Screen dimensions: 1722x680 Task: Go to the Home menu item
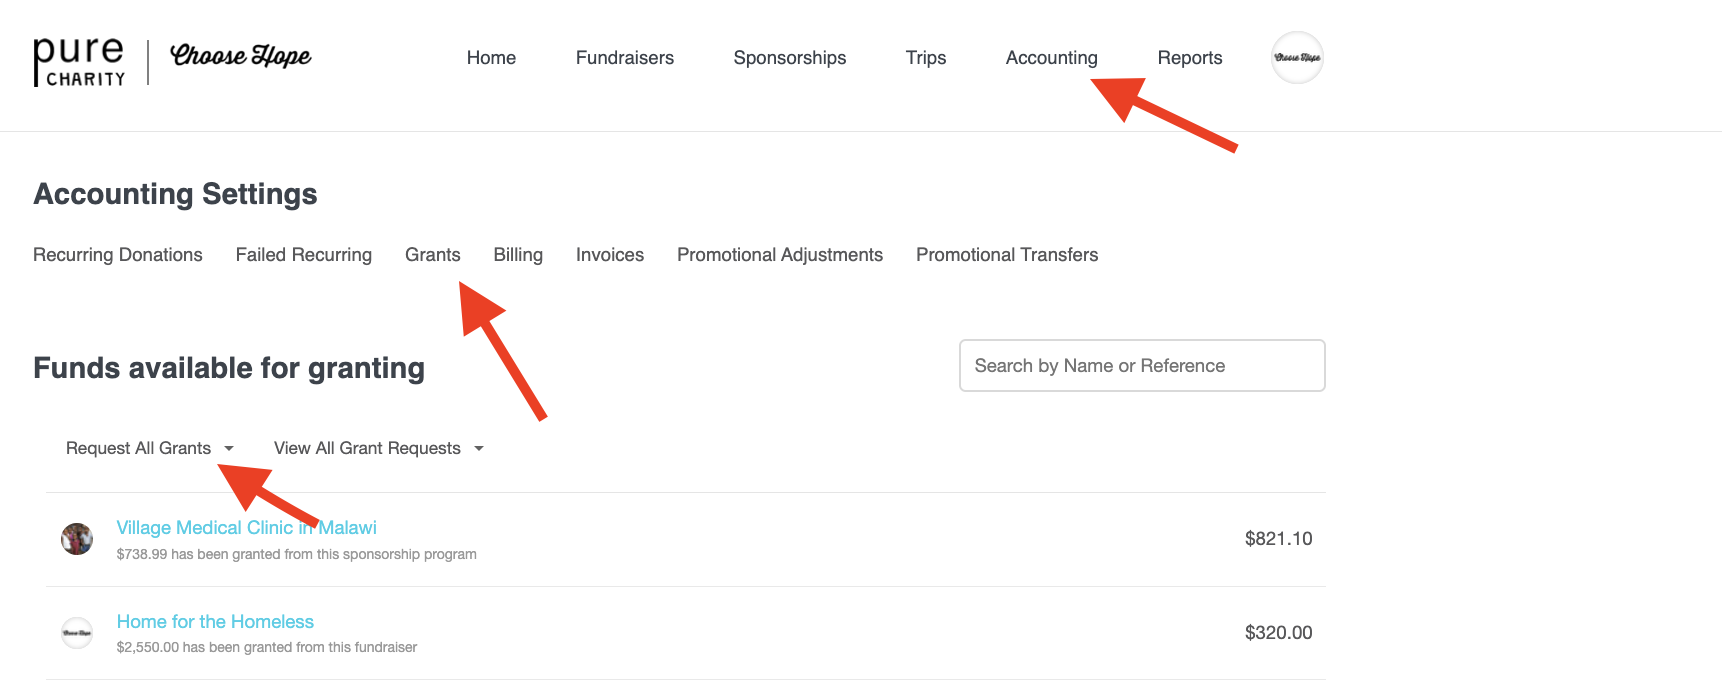tap(491, 58)
